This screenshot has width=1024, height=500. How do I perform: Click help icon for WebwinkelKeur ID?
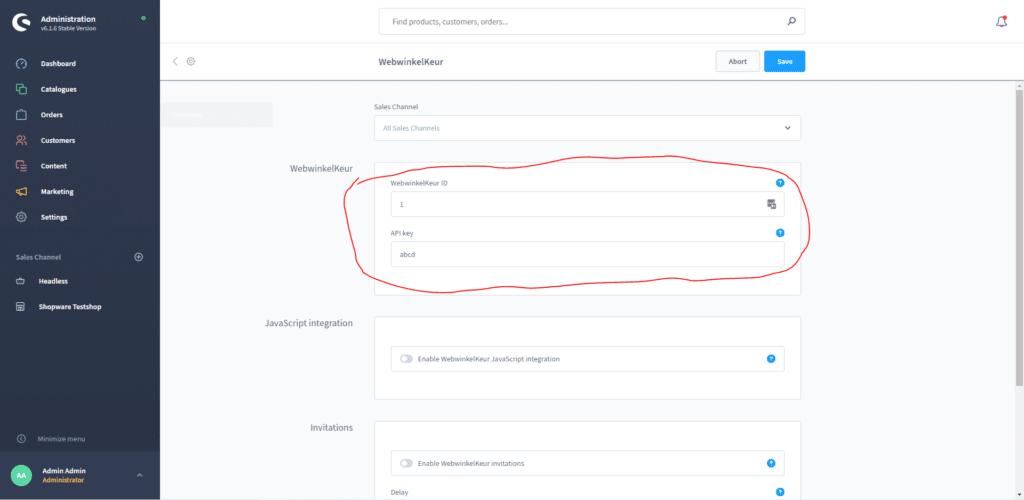[779, 183]
